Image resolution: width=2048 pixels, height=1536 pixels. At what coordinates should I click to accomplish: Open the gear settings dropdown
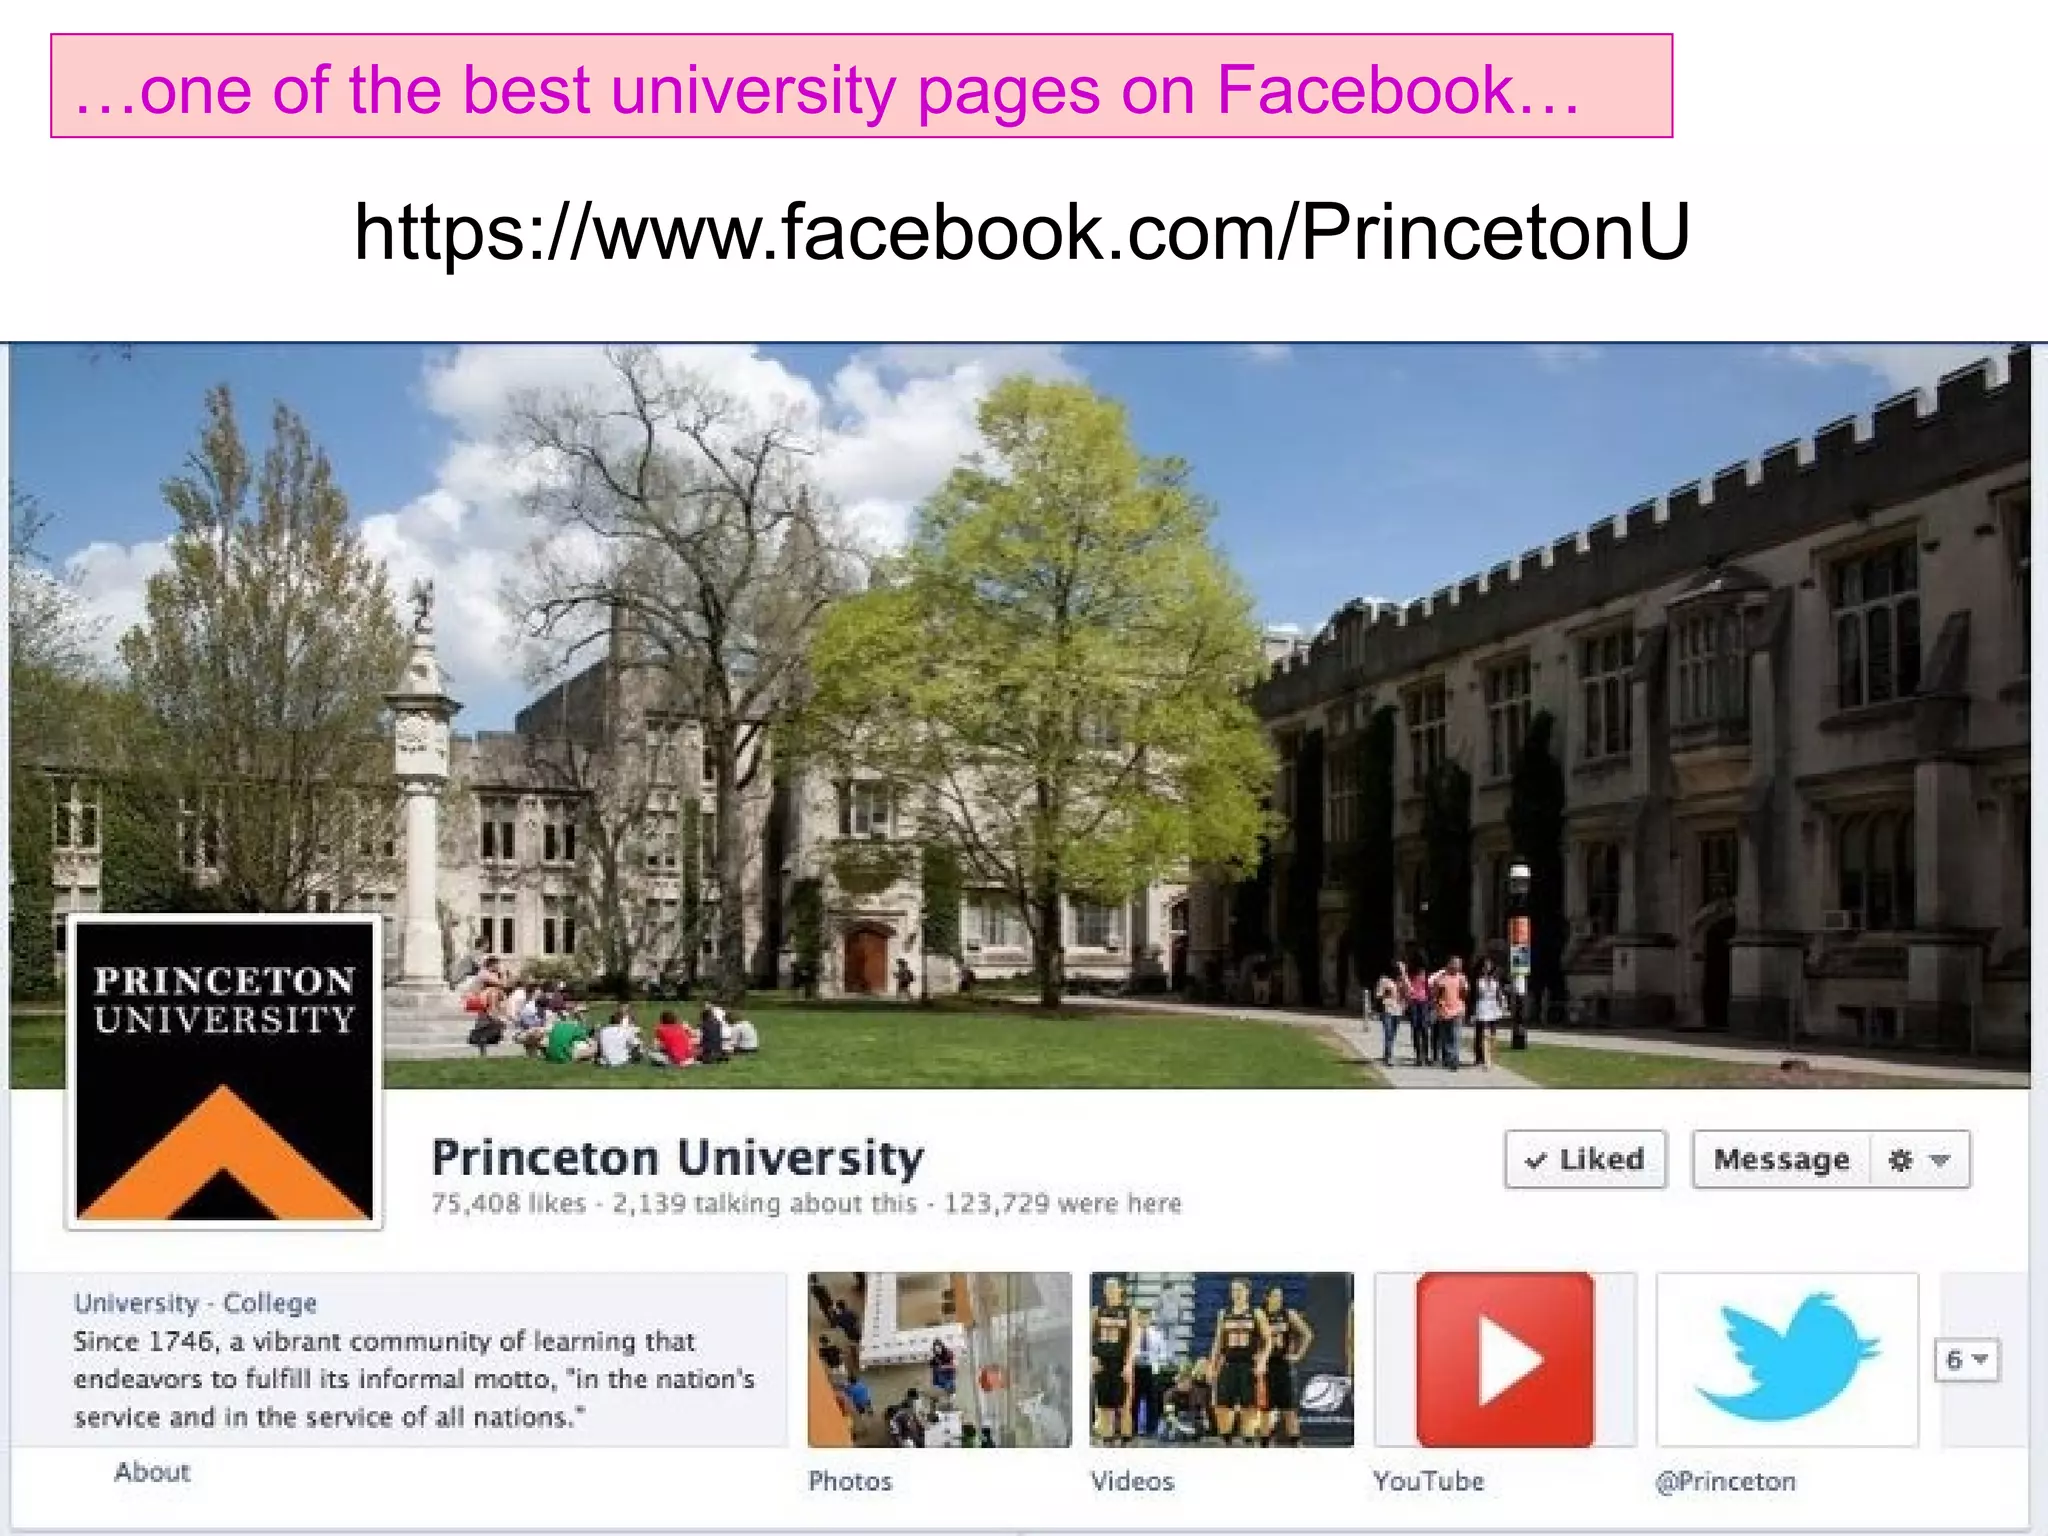click(x=1919, y=1160)
